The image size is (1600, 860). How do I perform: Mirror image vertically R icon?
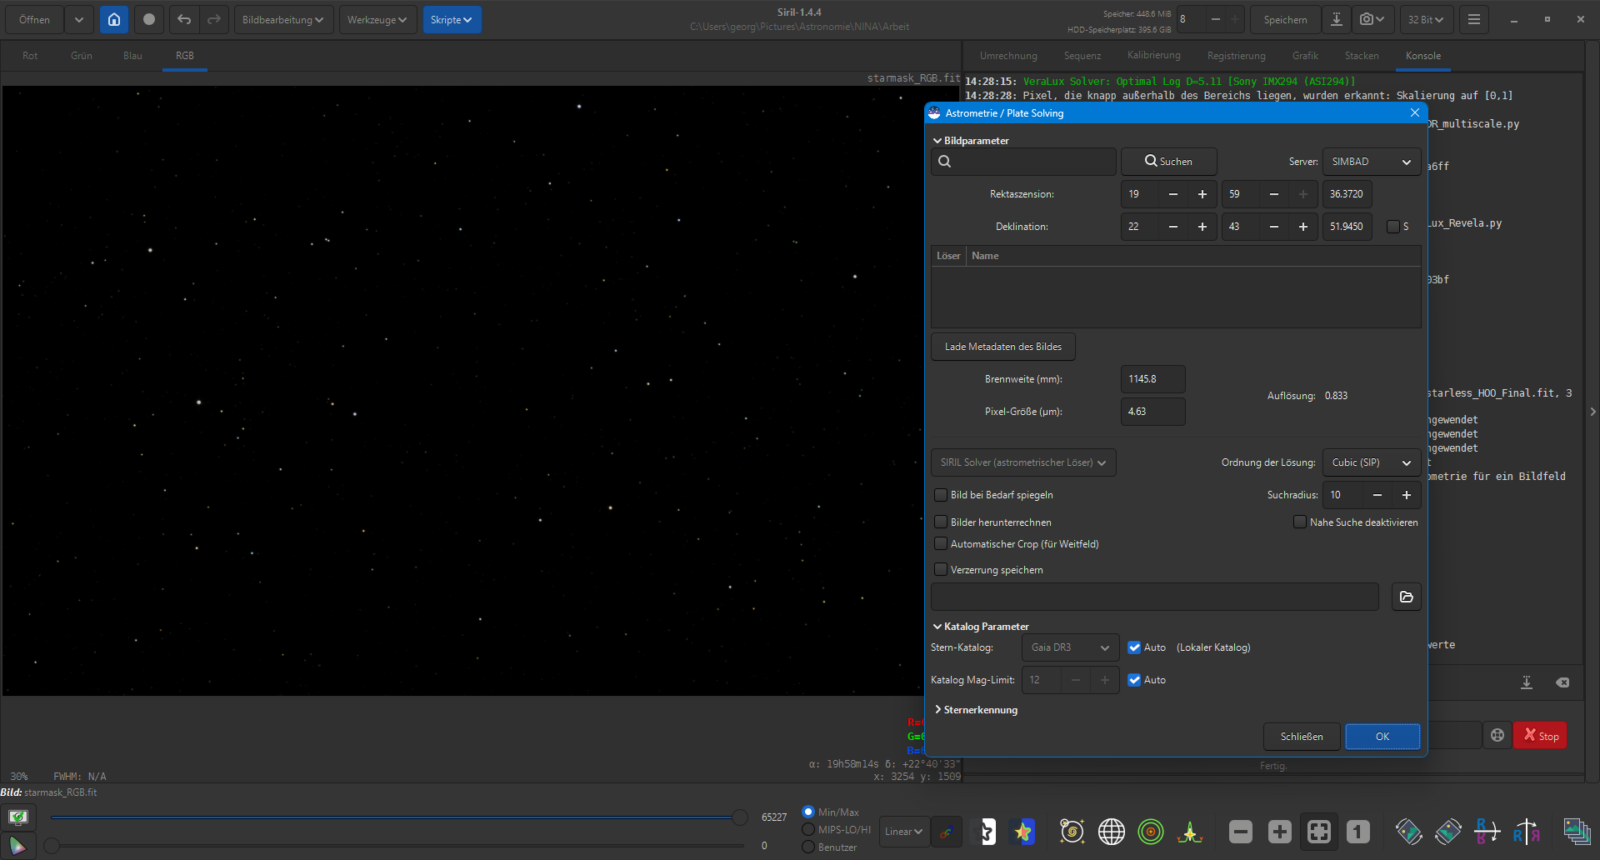tap(1526, 832)
